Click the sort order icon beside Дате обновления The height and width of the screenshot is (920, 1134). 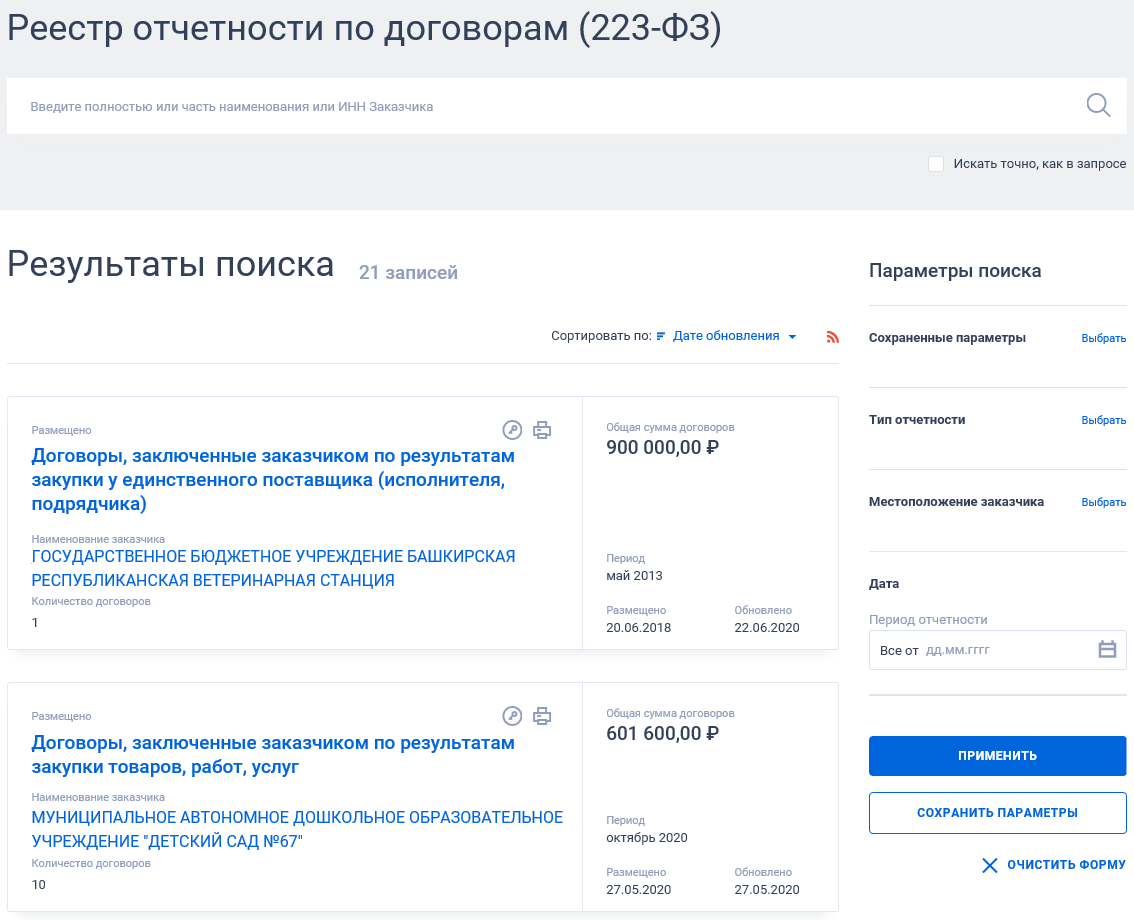pos(660,336)
